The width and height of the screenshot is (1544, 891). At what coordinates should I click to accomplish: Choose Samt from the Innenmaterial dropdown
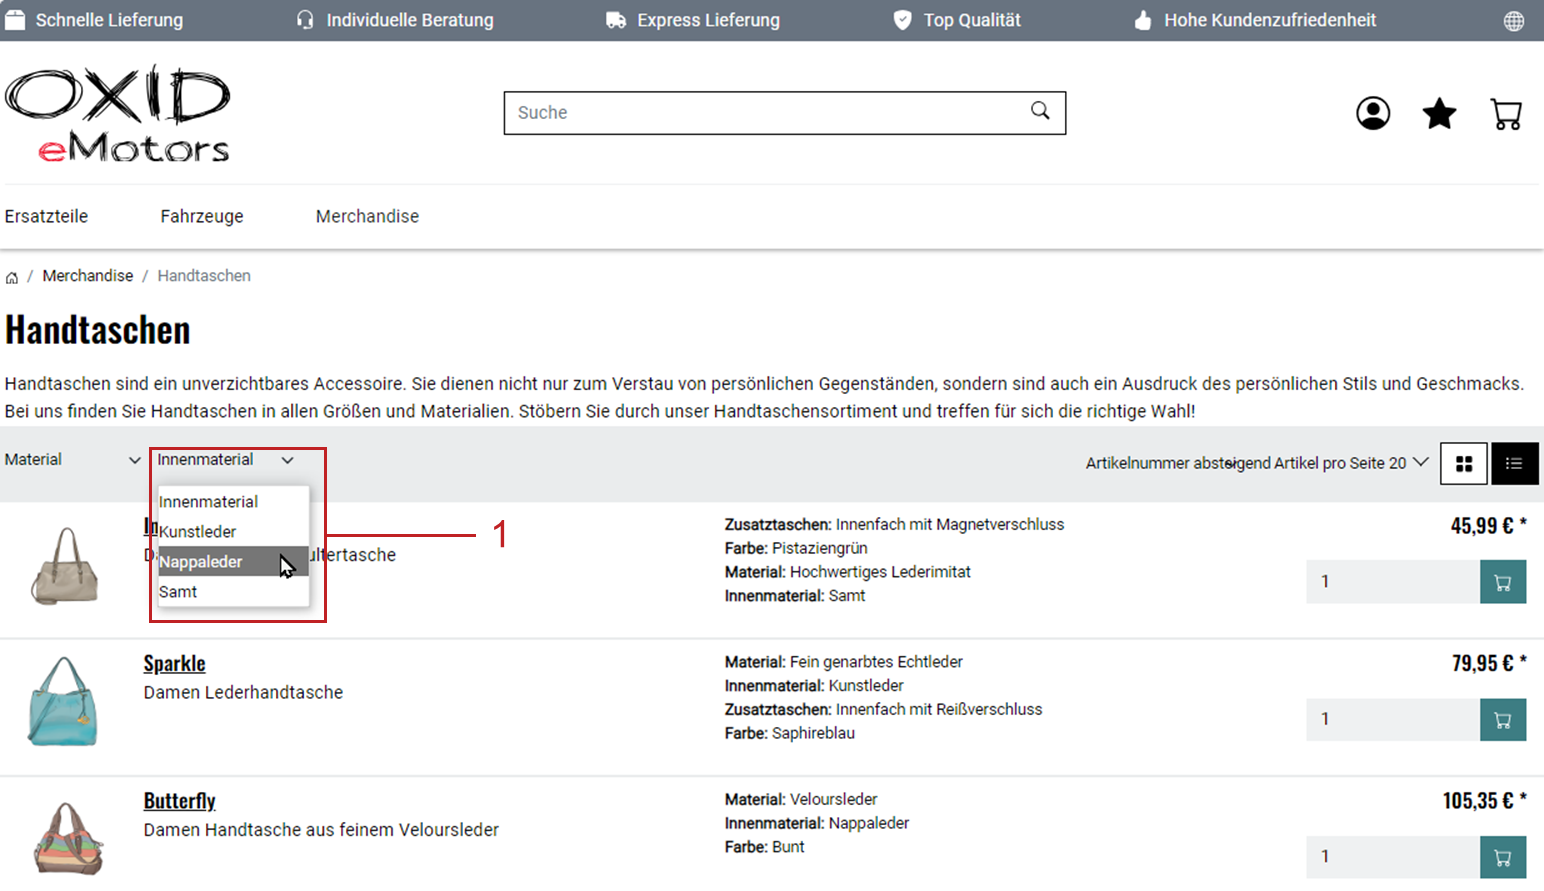pos(179,592)
